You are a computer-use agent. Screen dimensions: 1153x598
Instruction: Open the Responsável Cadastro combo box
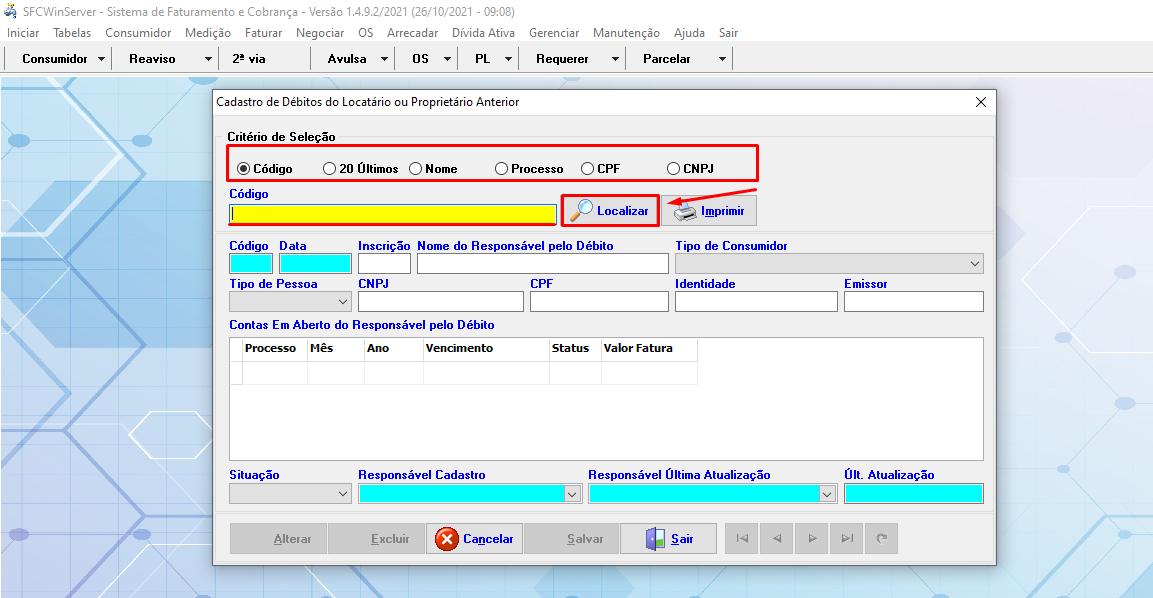pos(572,494)
